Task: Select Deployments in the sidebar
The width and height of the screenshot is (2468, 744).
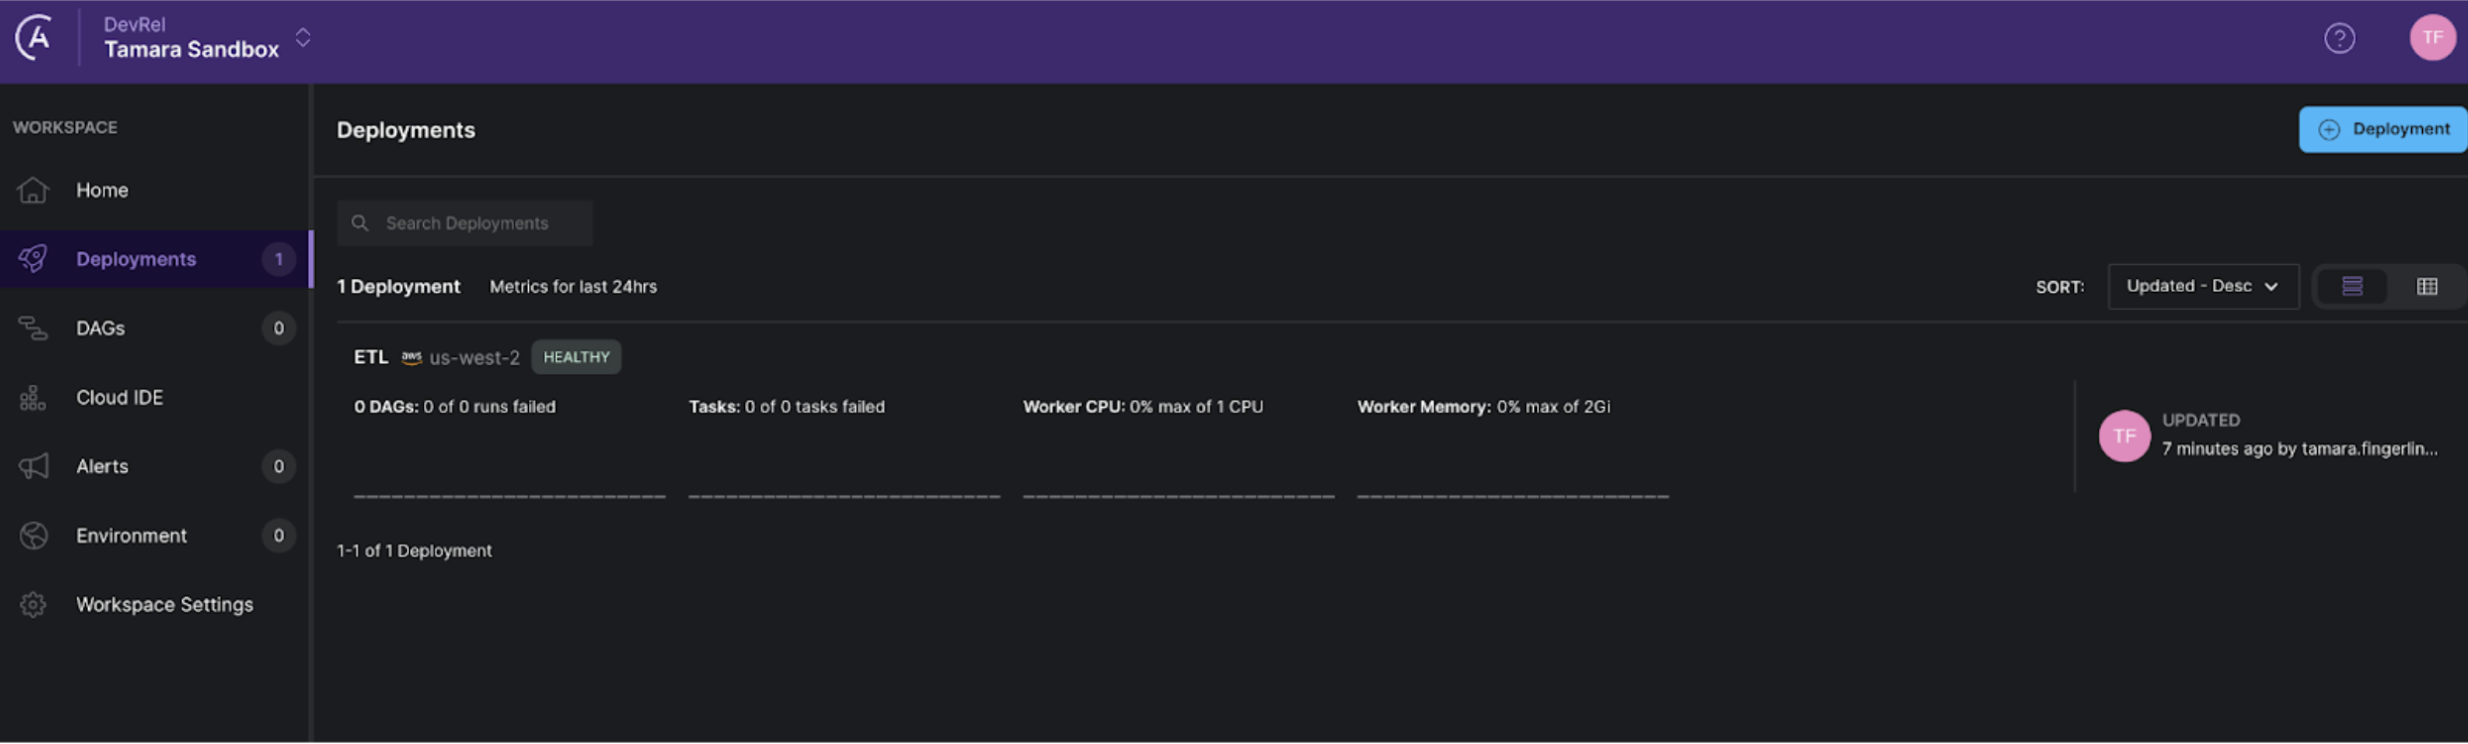Action: (x=136, y=259)
